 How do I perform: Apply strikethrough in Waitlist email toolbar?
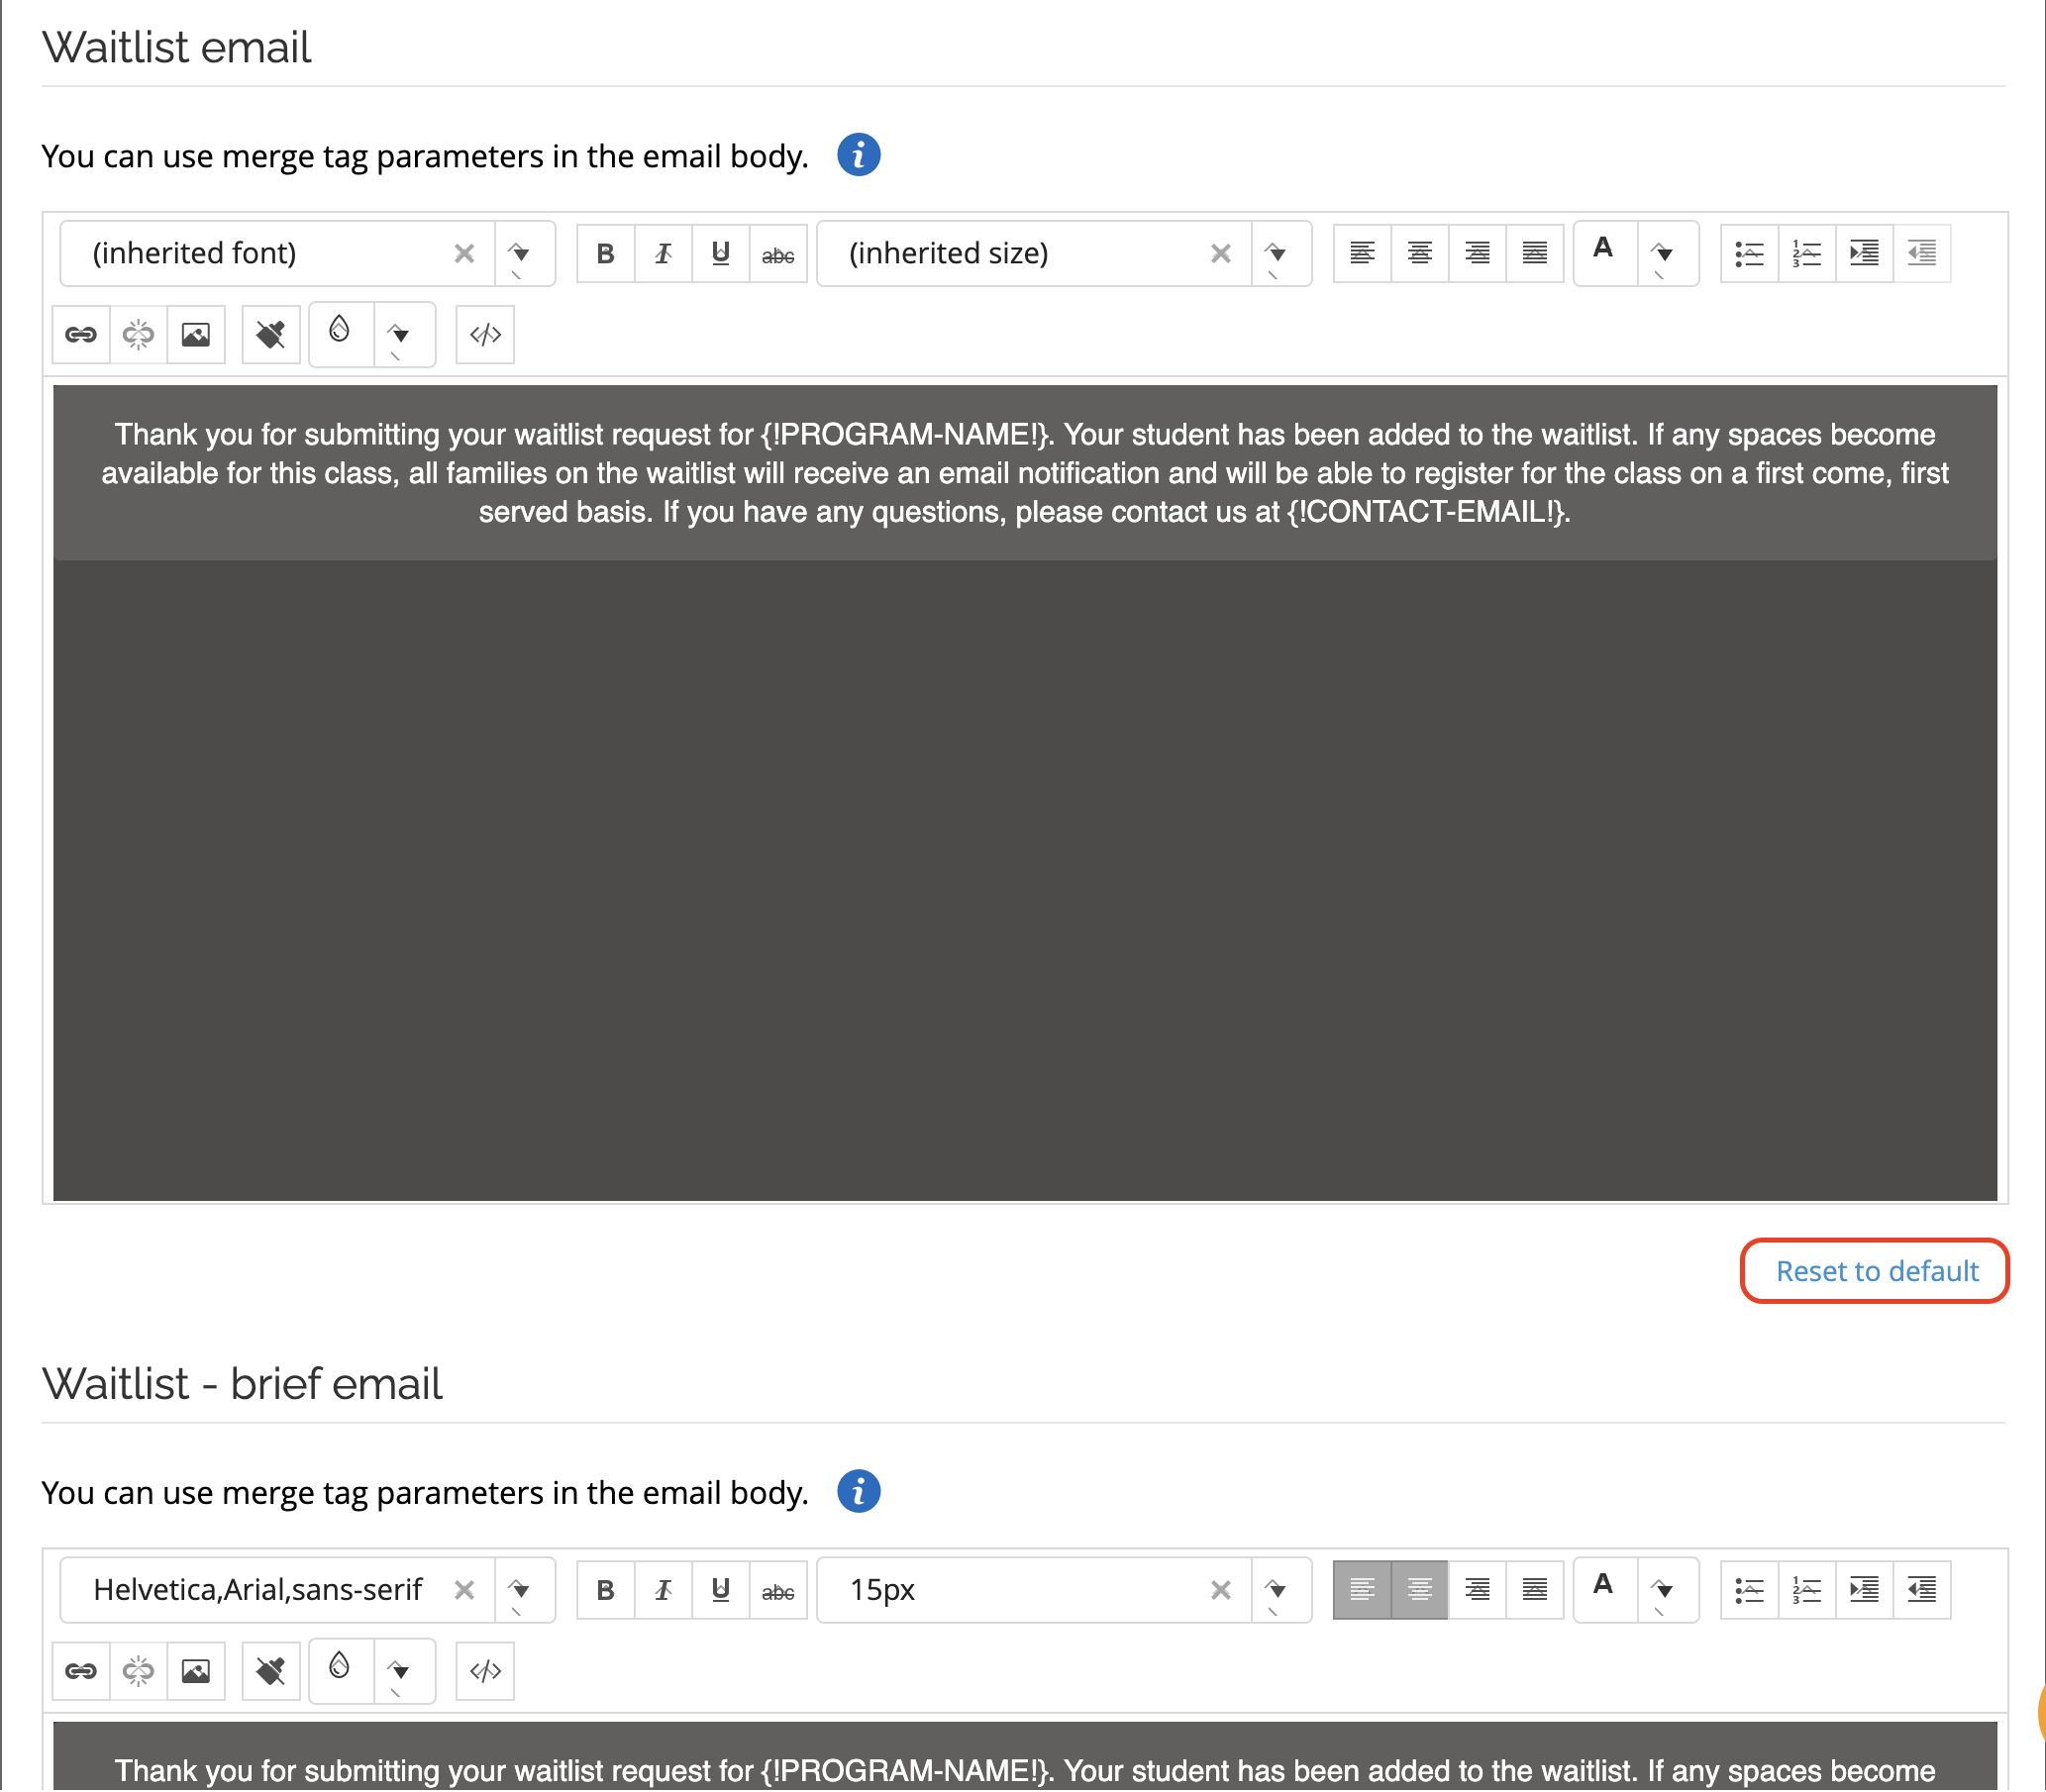click(778, 254)
